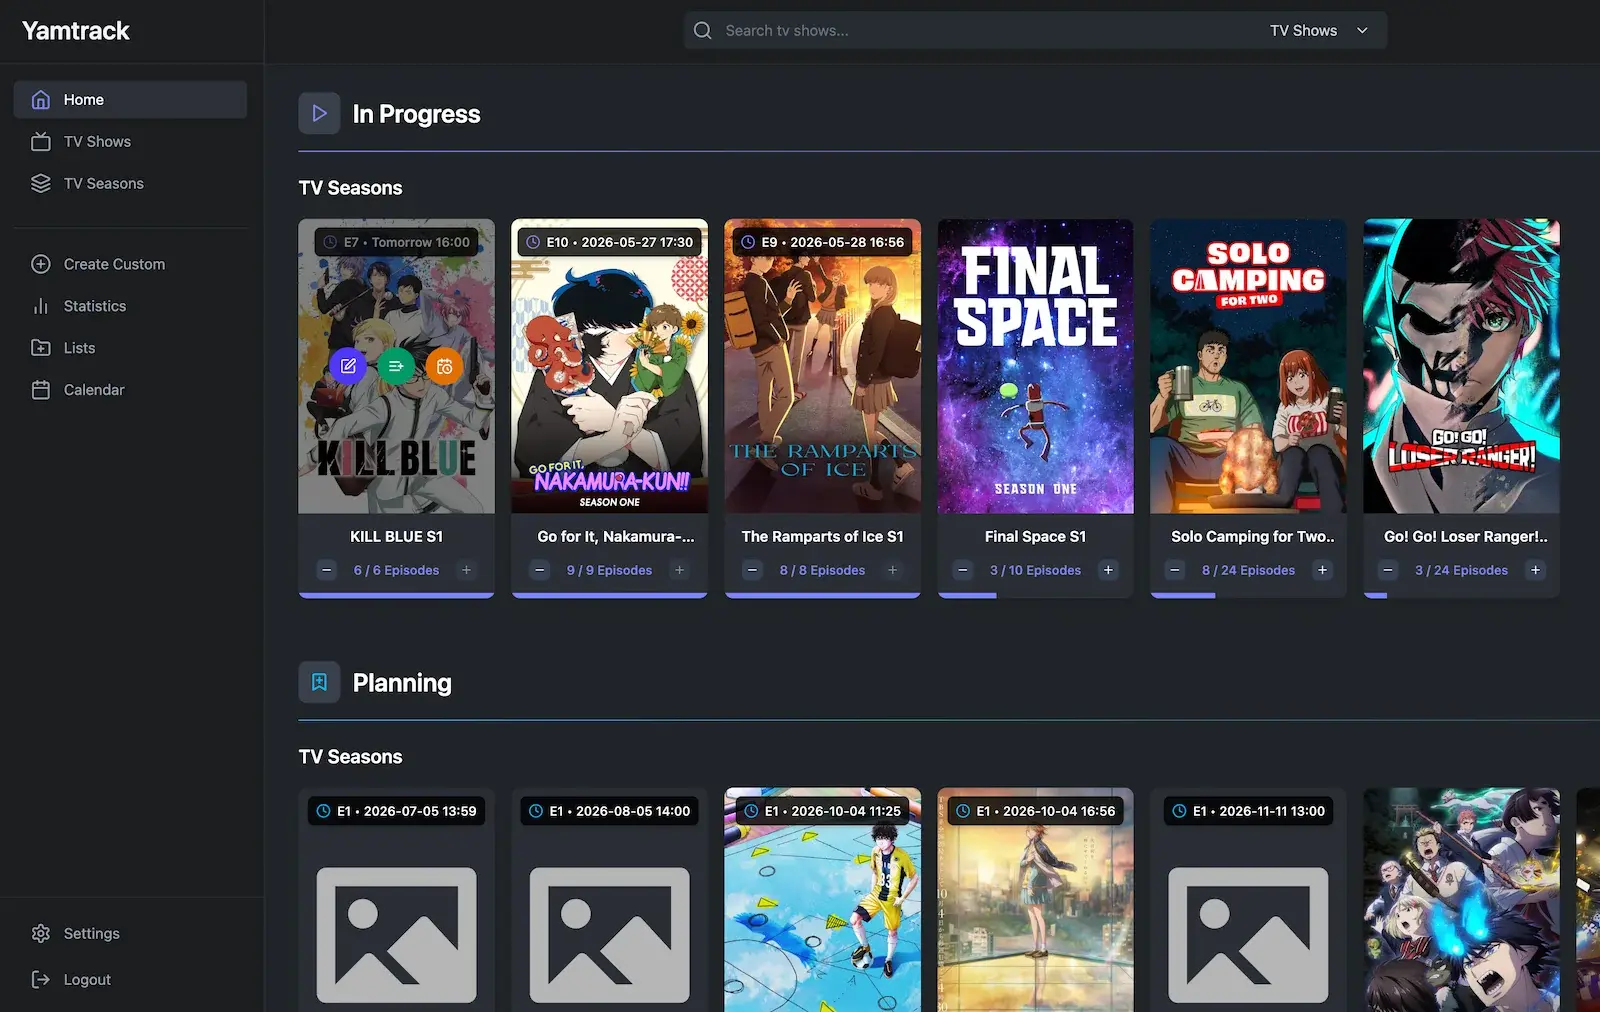The height and width of the screenshot is (1012, 1600).
Task: Click the E9 2026-05-28 16:56 badge
Action: (823, 242)
